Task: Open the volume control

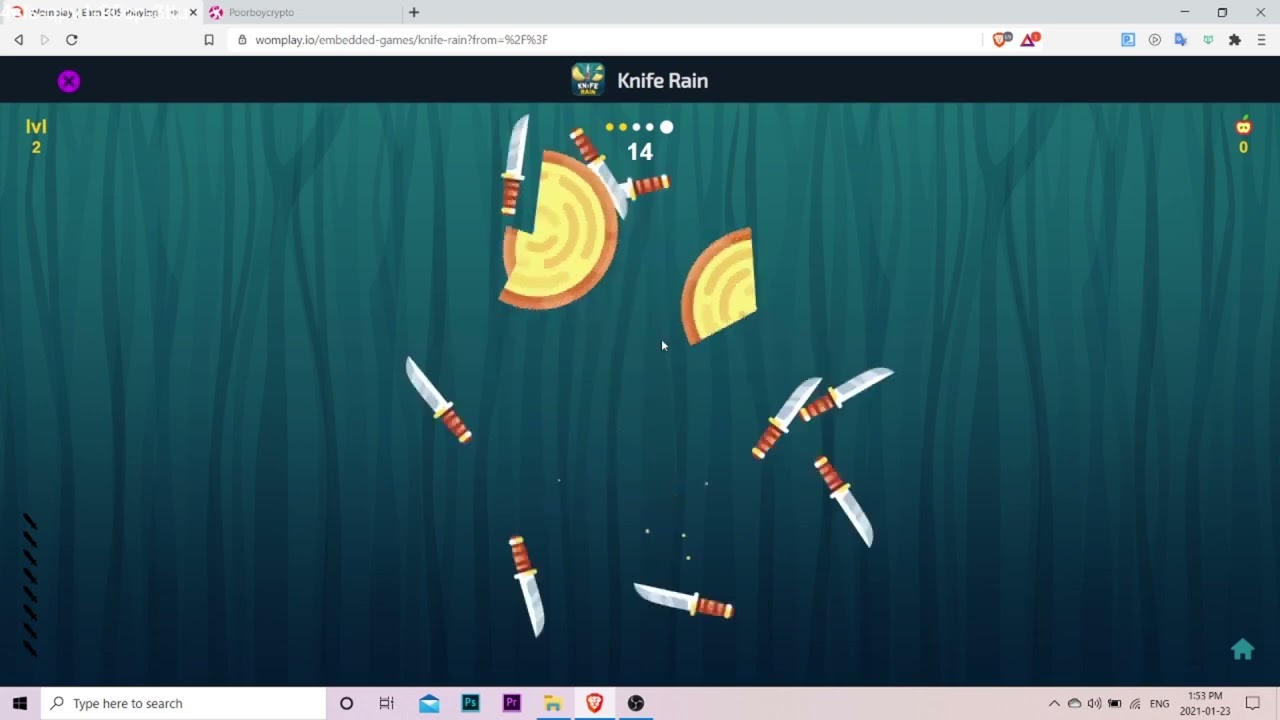Action: pyautogui.click(x=1094, y=704)
